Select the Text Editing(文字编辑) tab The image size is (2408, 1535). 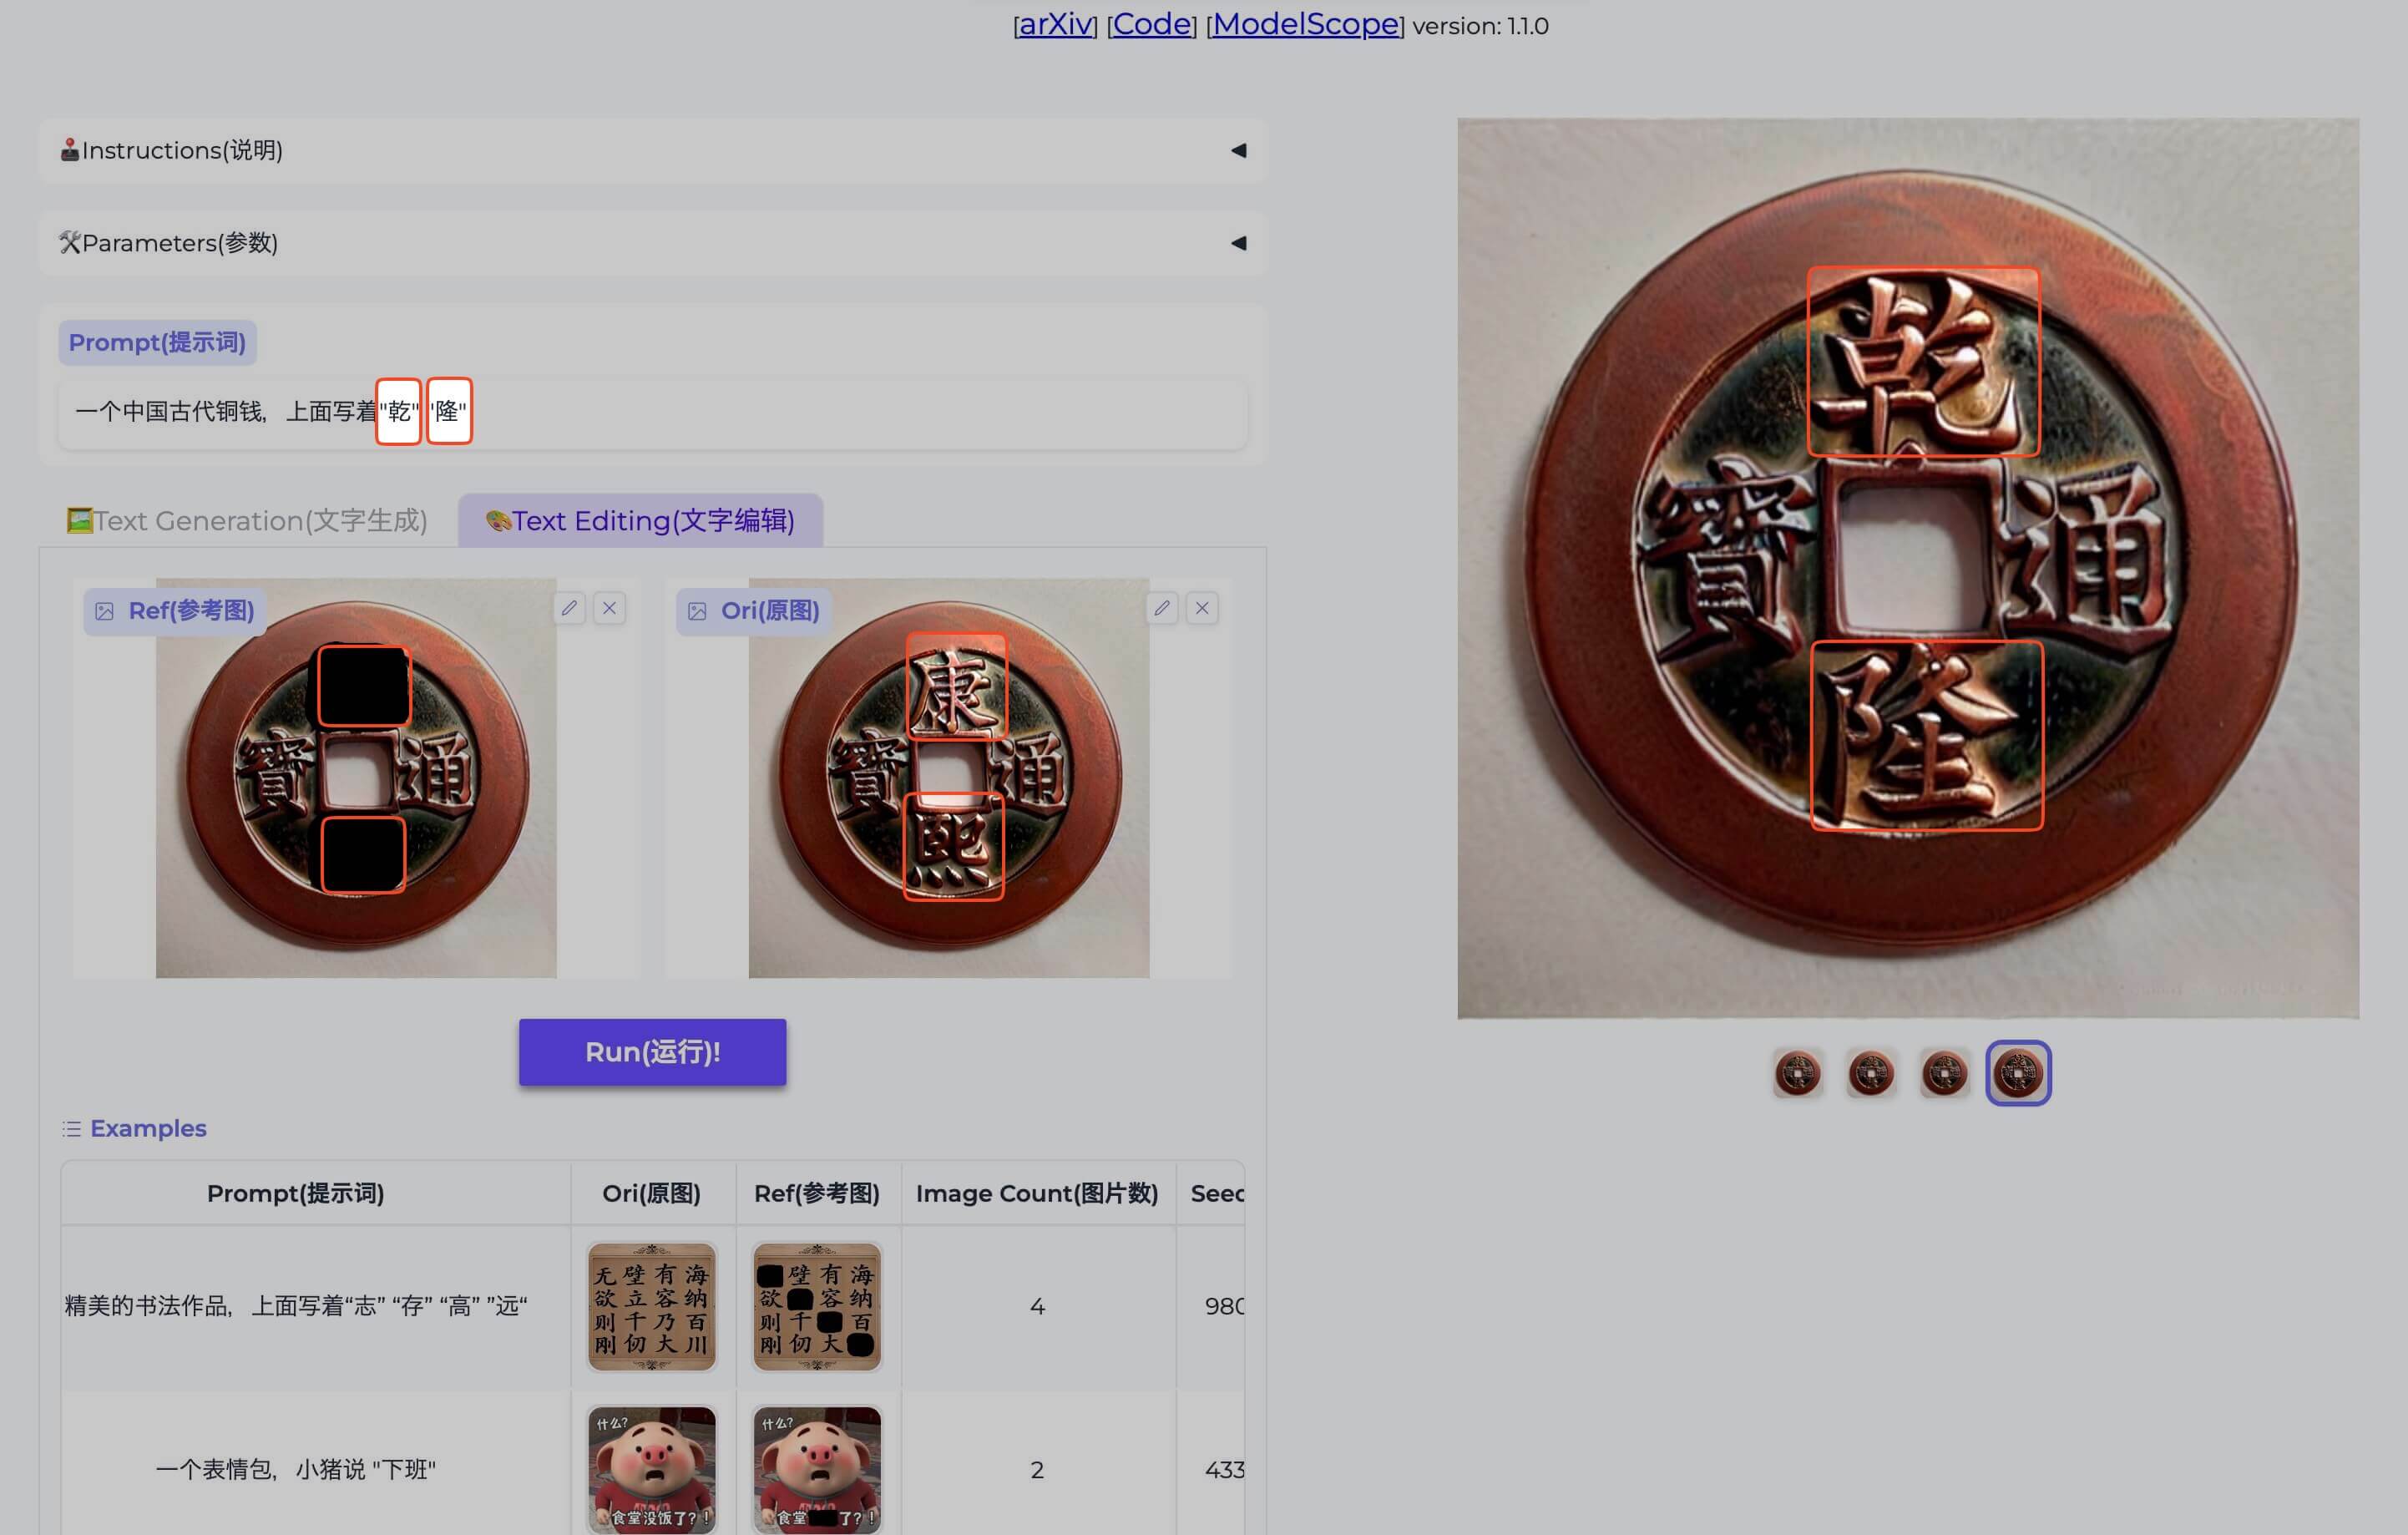tap(640, 521)
